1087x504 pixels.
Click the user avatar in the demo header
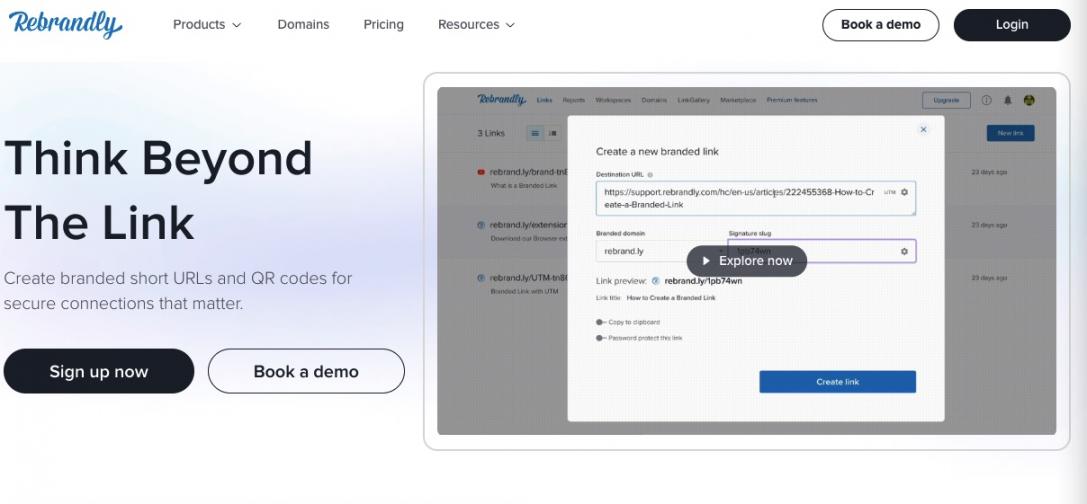point(1029,100)
